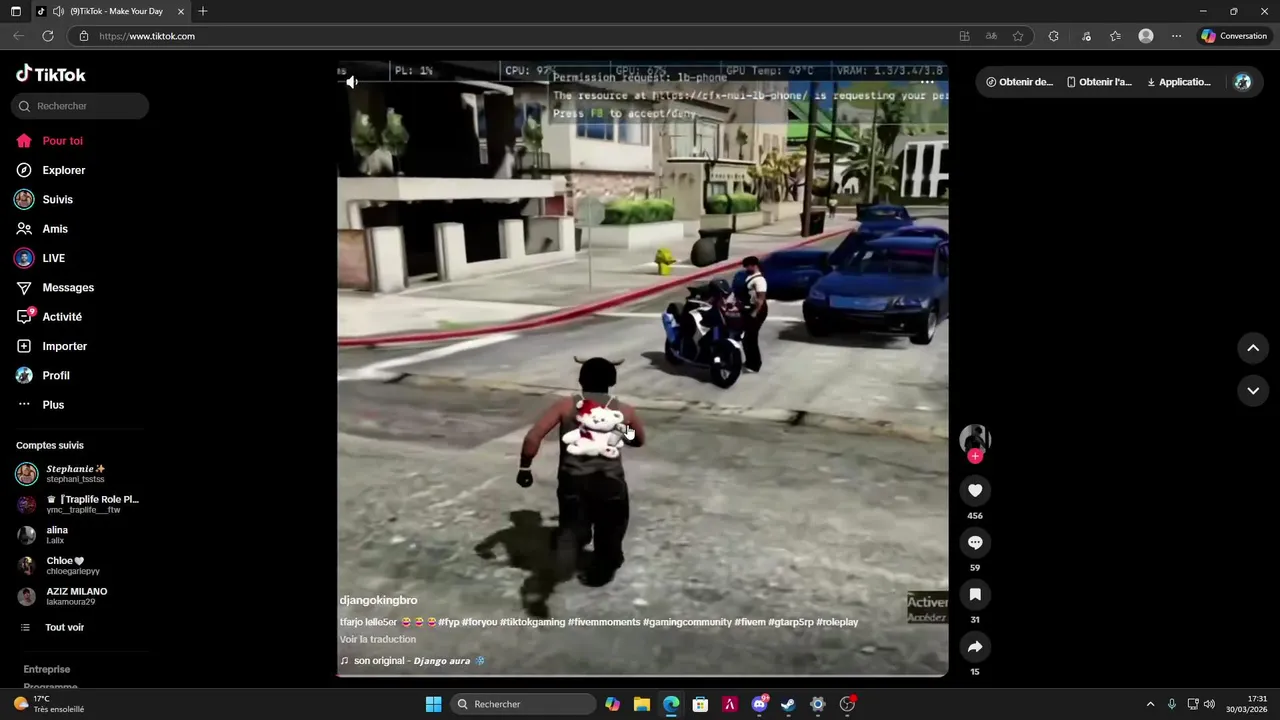The height and width of the screenshot is (720, 1280).
Task: Mute the video with the speaker icon
Action: click(x=352, y=82)
